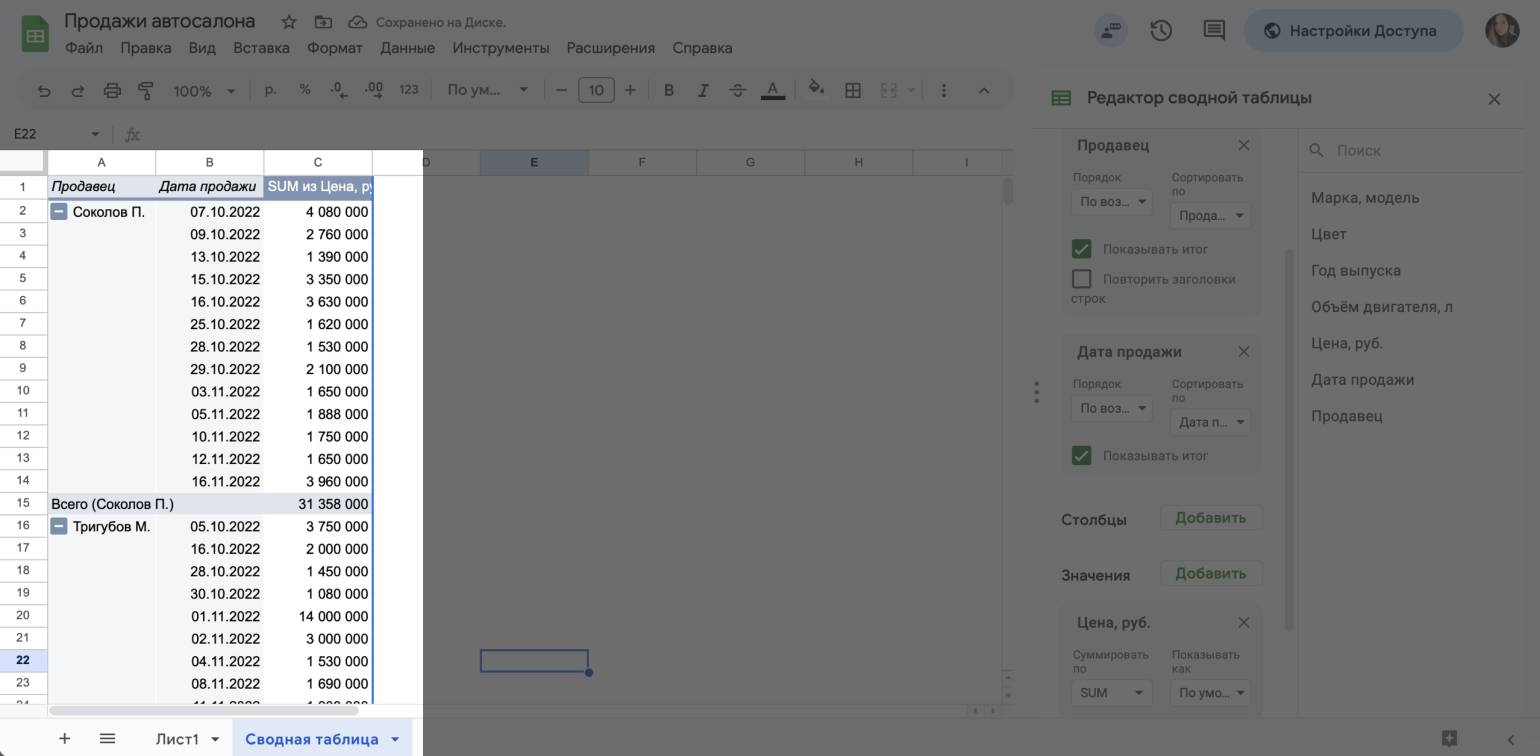Screen dimensions: 1540x756
Task: Uncheck Показывать итог under Продавец
Action: (x=1081, y=249)
